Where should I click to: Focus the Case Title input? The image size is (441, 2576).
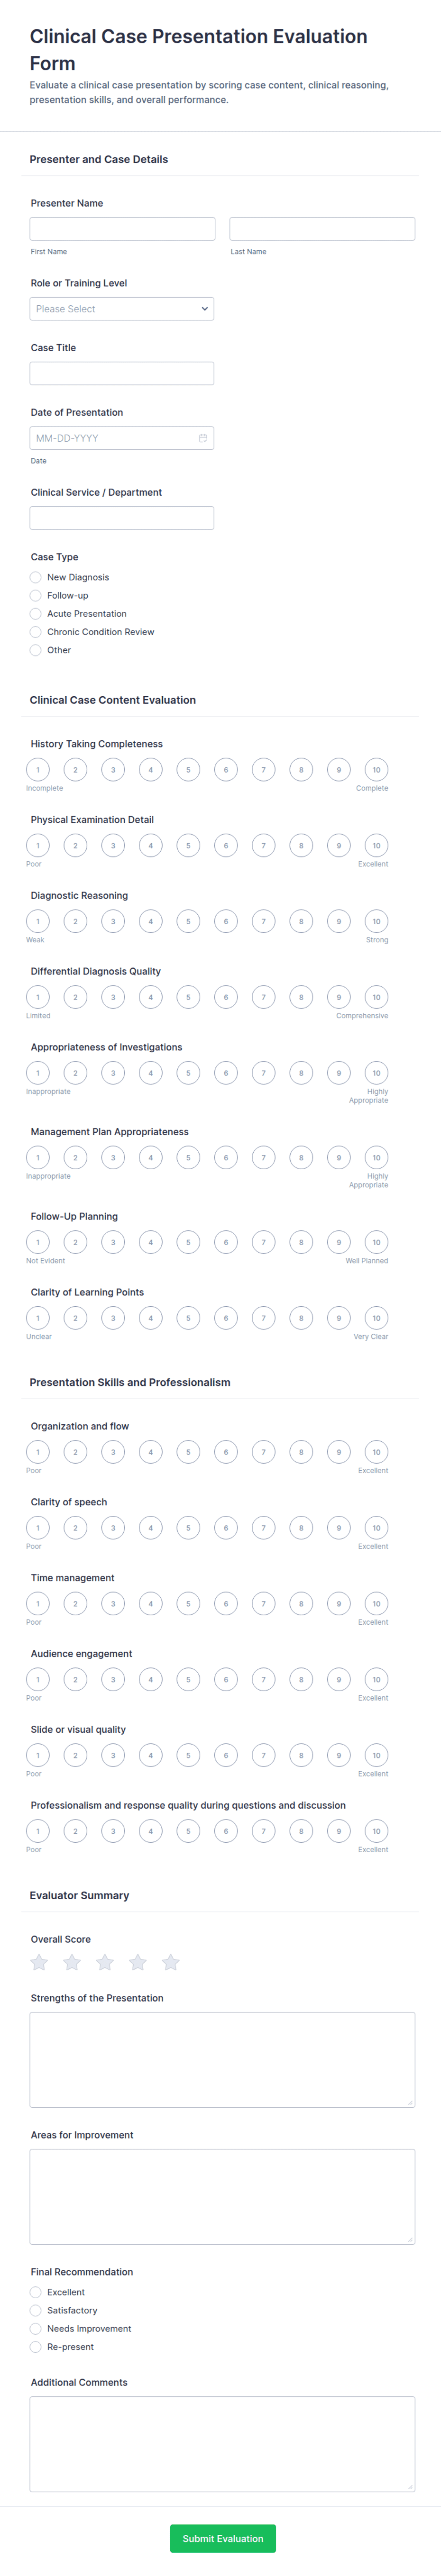[x=122, y=374]
